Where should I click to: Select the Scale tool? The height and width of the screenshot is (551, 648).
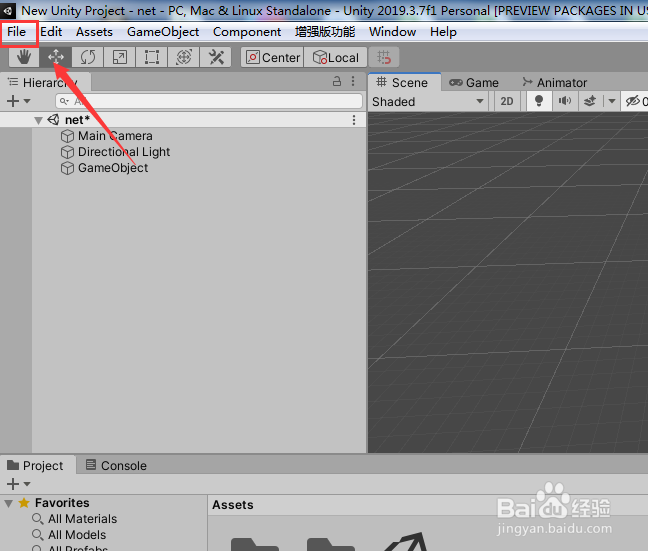pyautogui.click(x=119, y=57)
